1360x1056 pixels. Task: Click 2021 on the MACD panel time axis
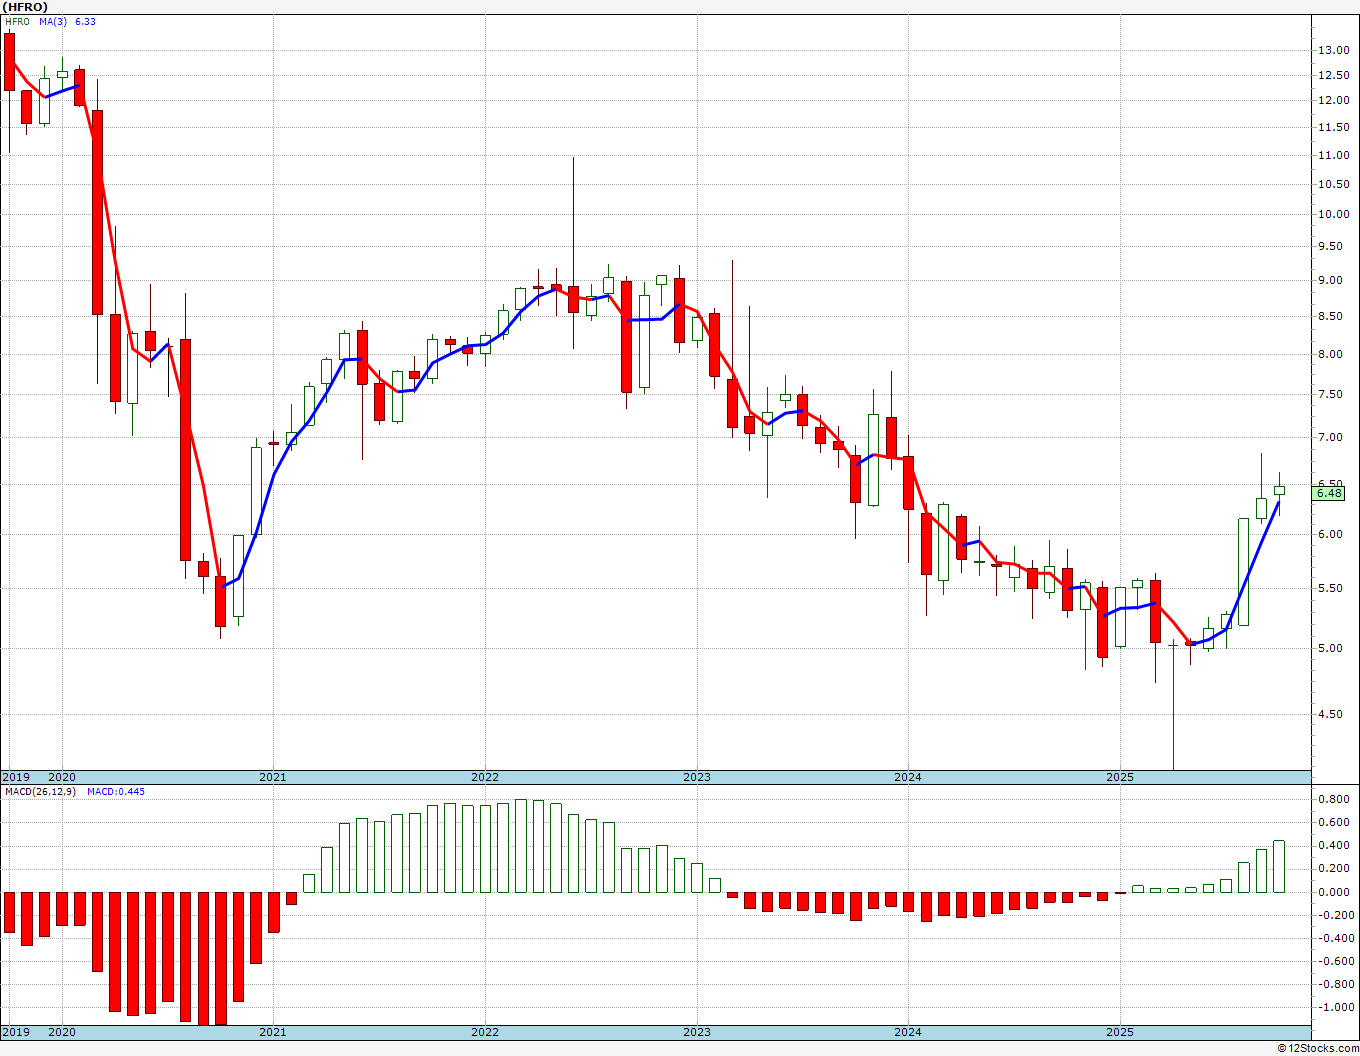coord(273,1032)
